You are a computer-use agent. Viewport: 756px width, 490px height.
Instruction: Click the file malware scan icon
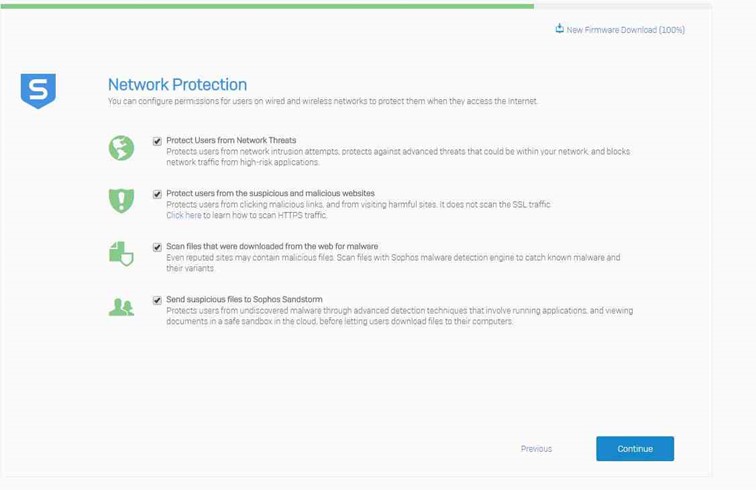pos(121,253)
